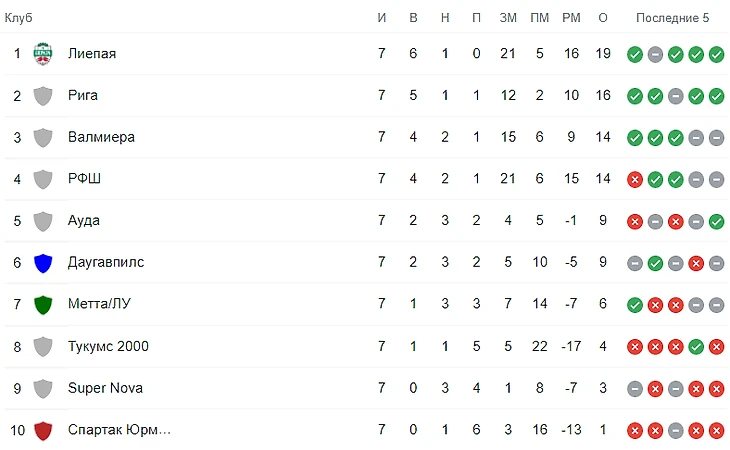Click the Лиепая club crest icon

(43, 54)
